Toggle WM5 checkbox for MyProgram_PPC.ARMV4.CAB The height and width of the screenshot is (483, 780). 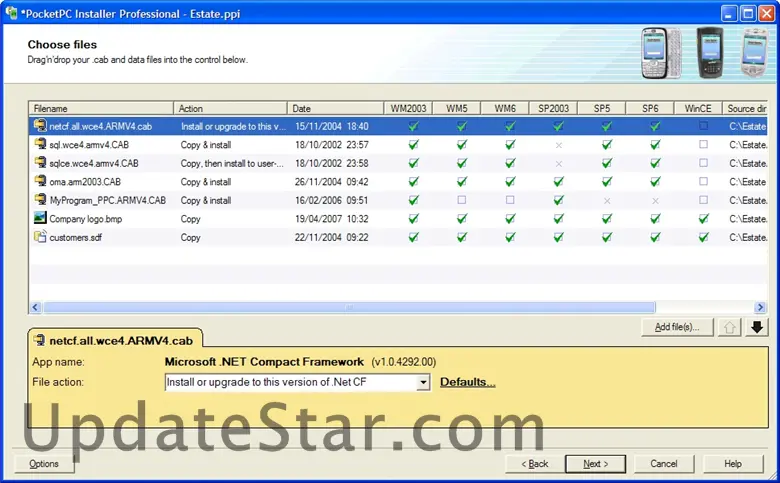462,200
